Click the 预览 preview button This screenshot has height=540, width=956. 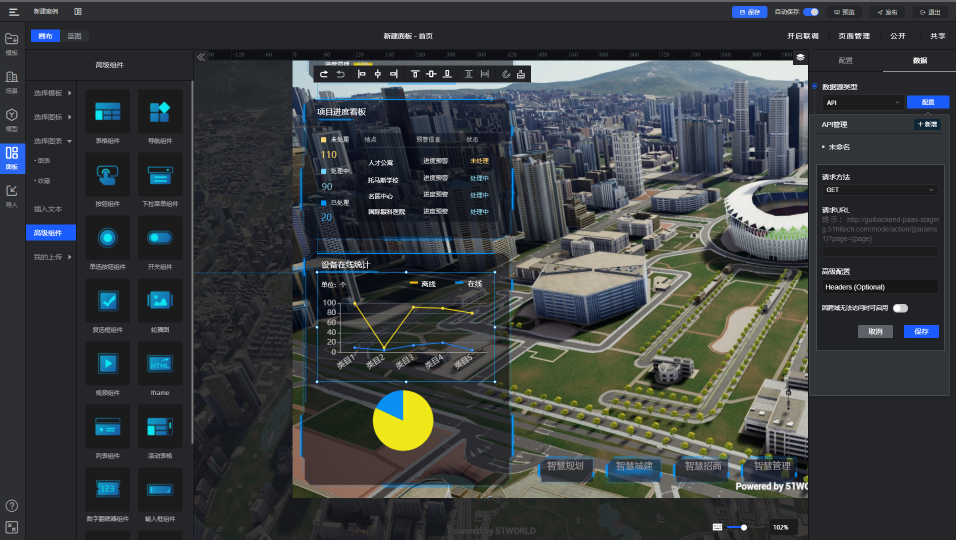coord(844,12)
